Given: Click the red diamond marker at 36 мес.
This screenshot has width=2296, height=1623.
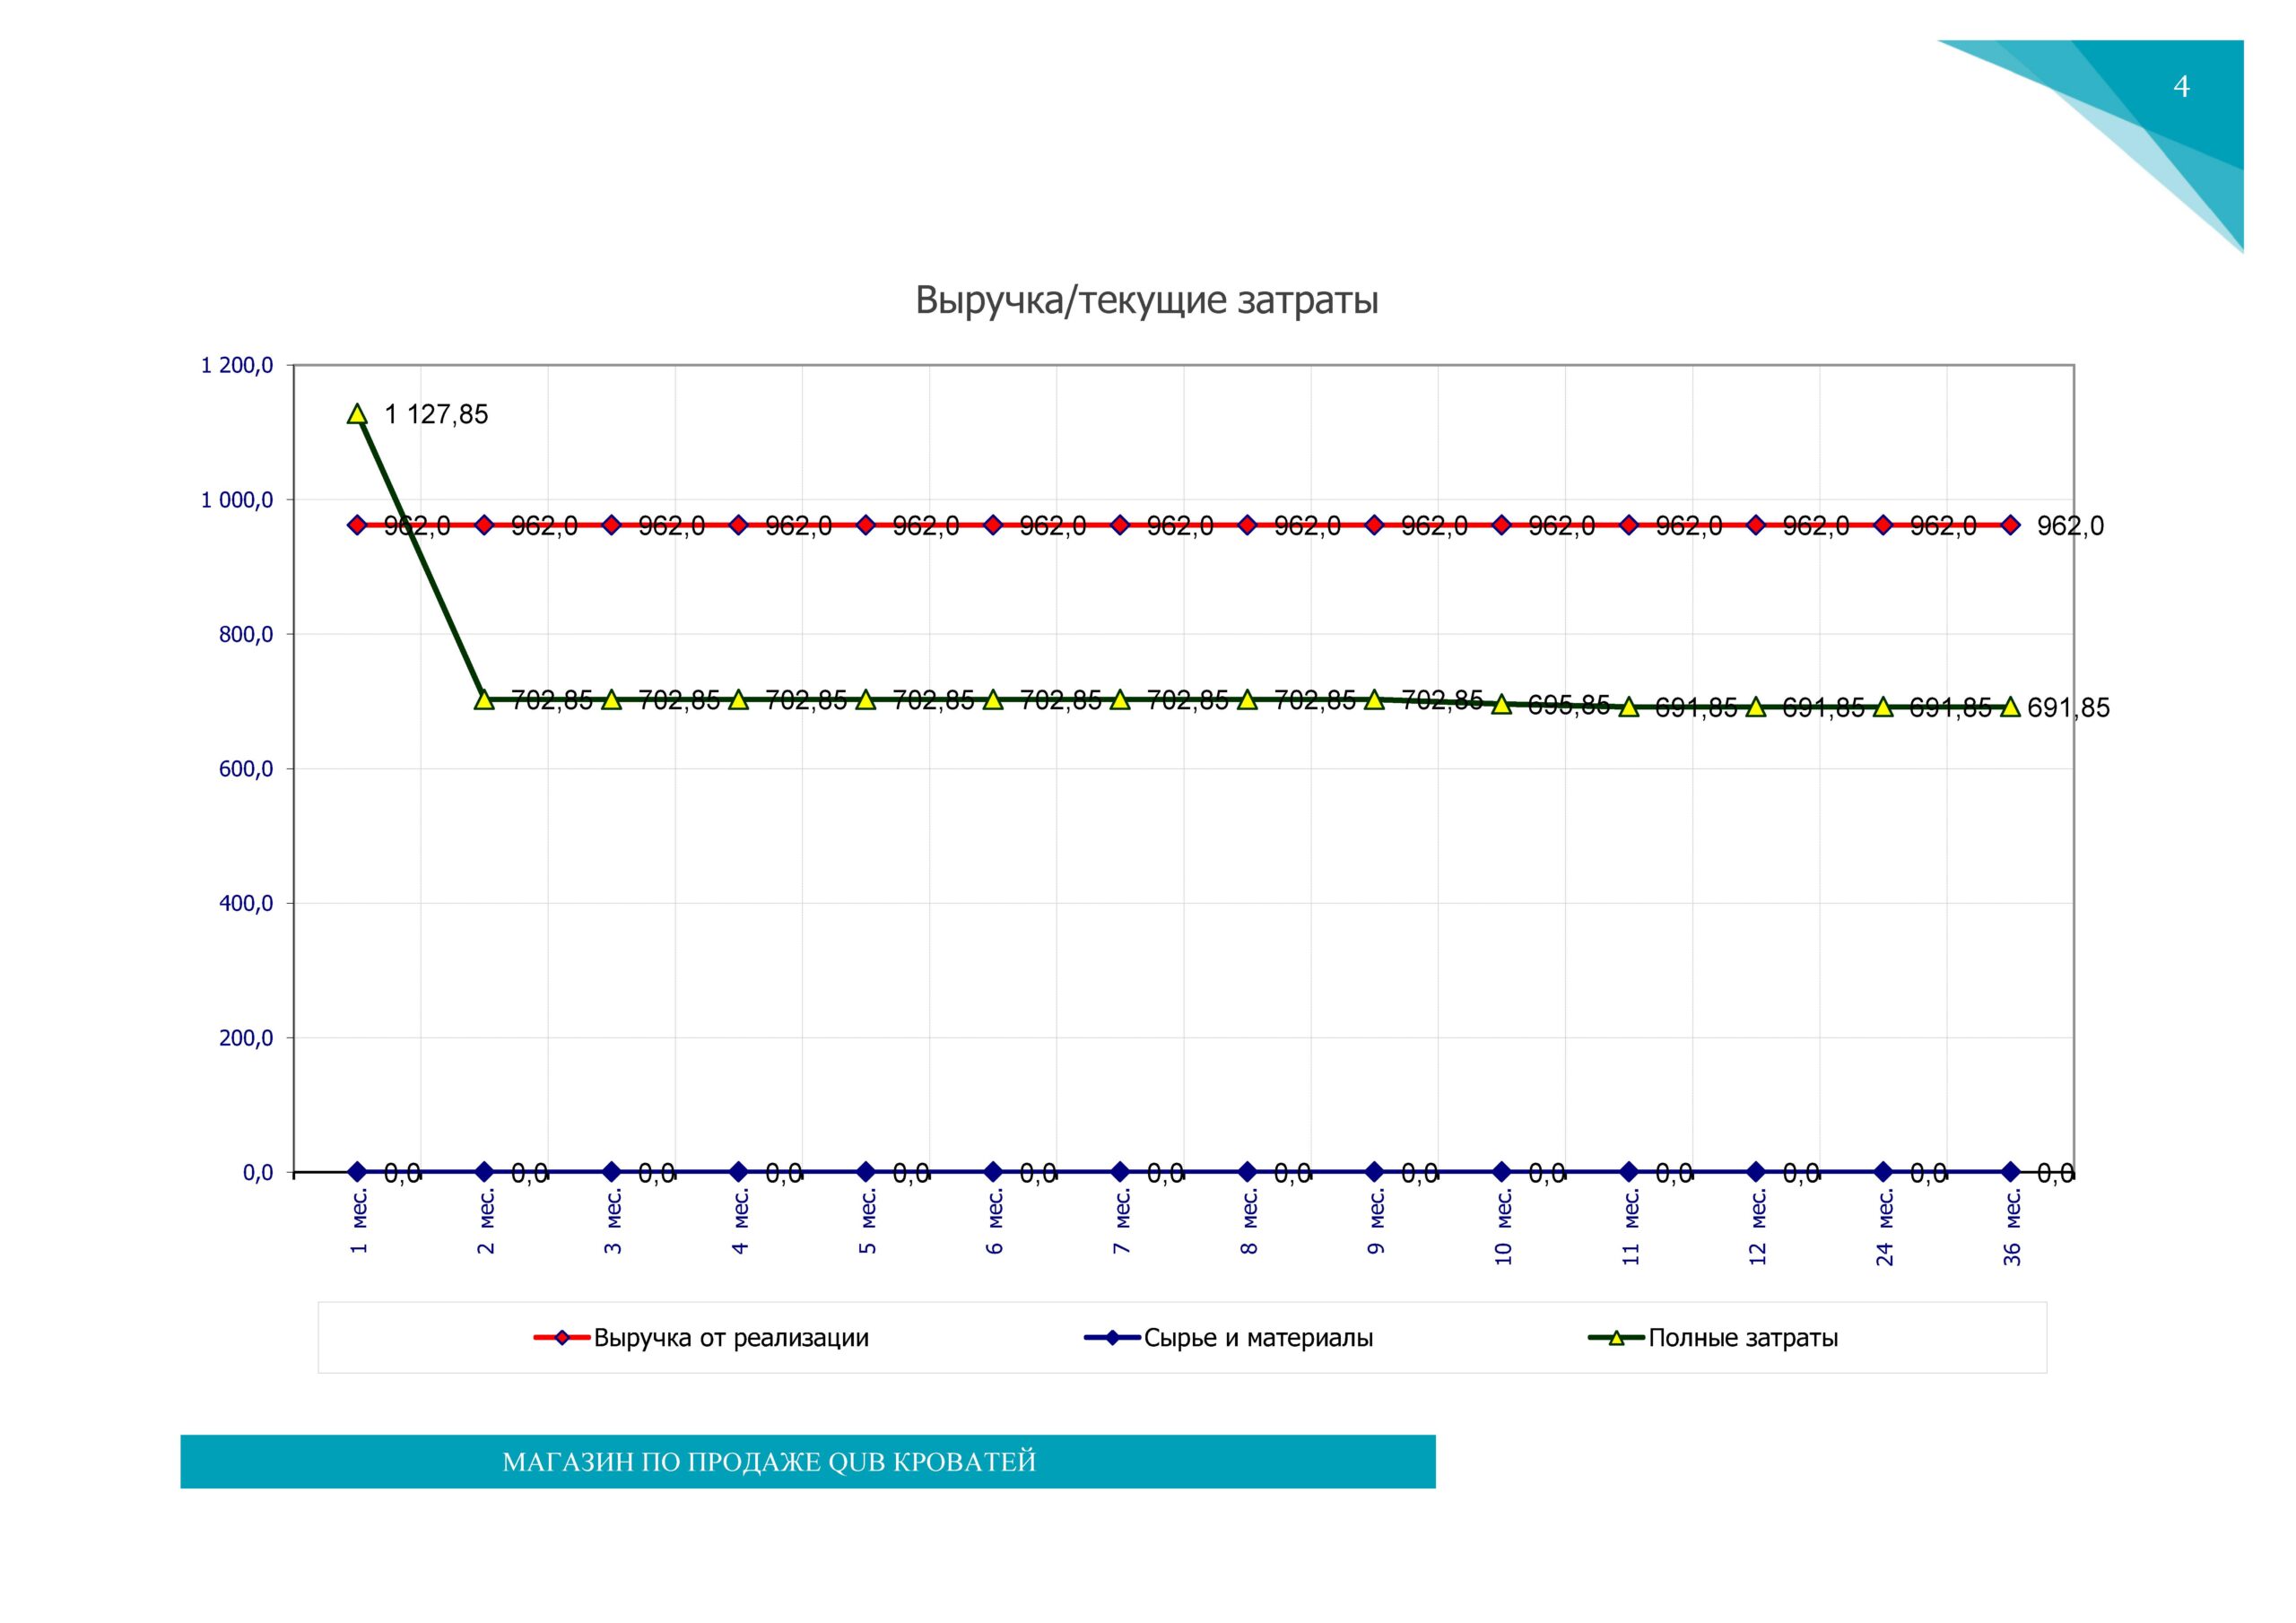Looking at the screenshot, I should point(2010,525).
